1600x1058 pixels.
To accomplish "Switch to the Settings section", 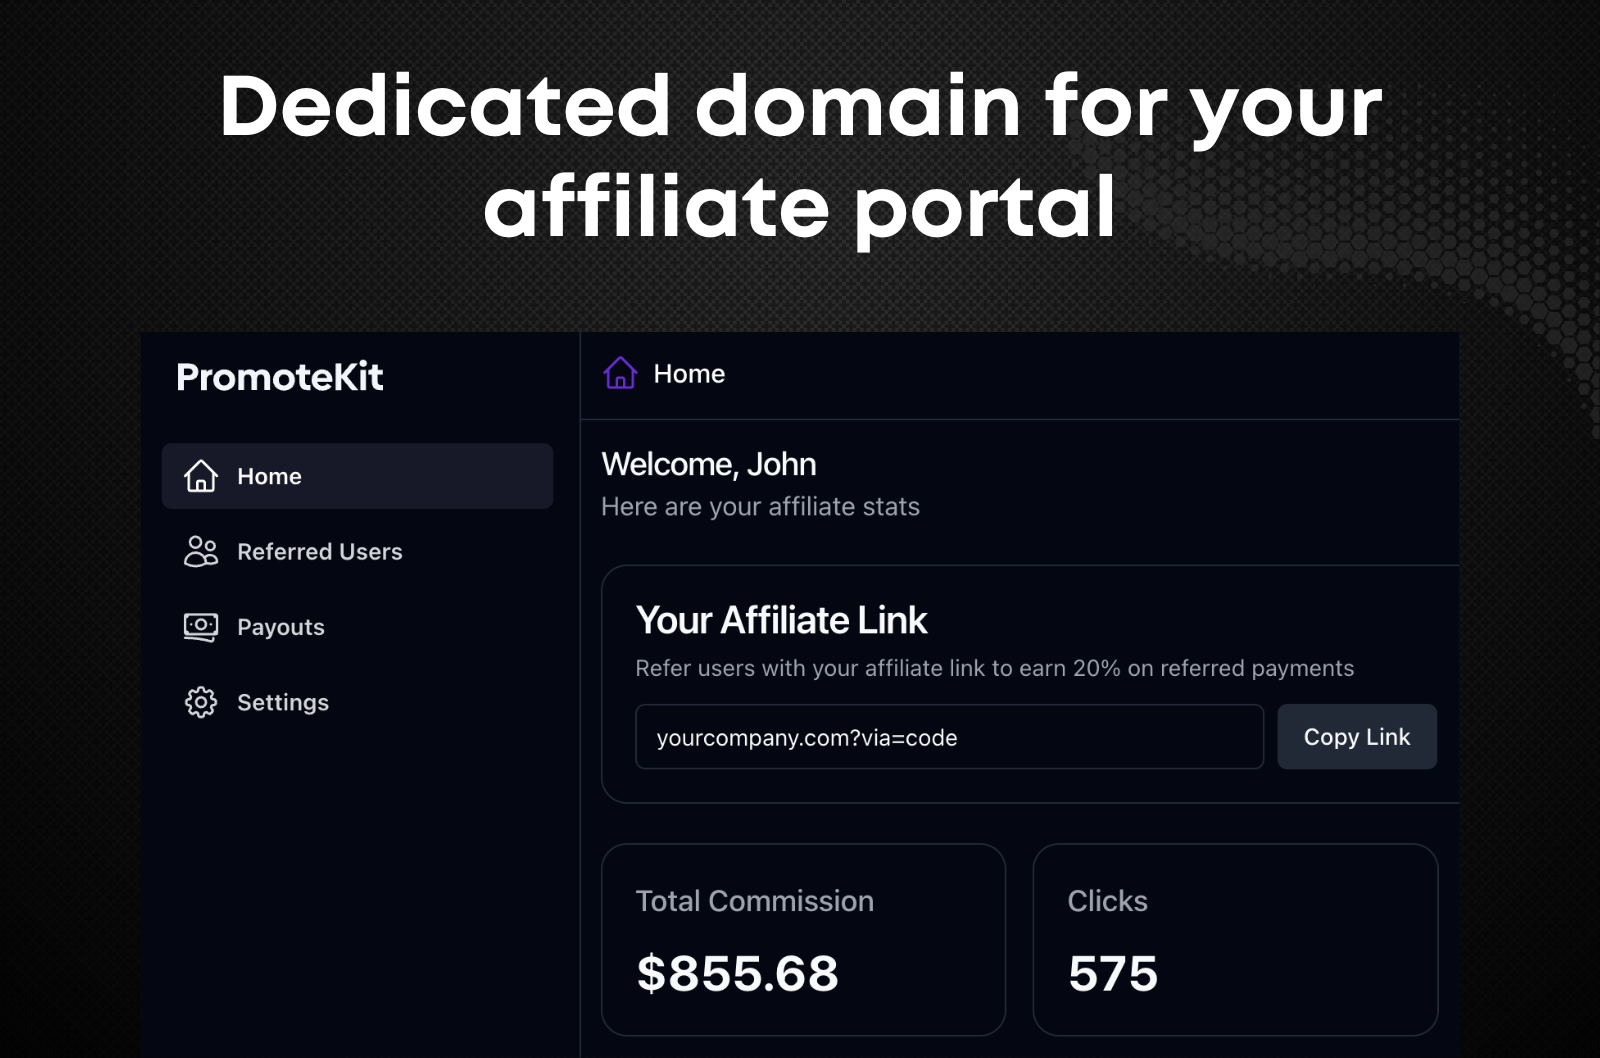I will 283,702.
